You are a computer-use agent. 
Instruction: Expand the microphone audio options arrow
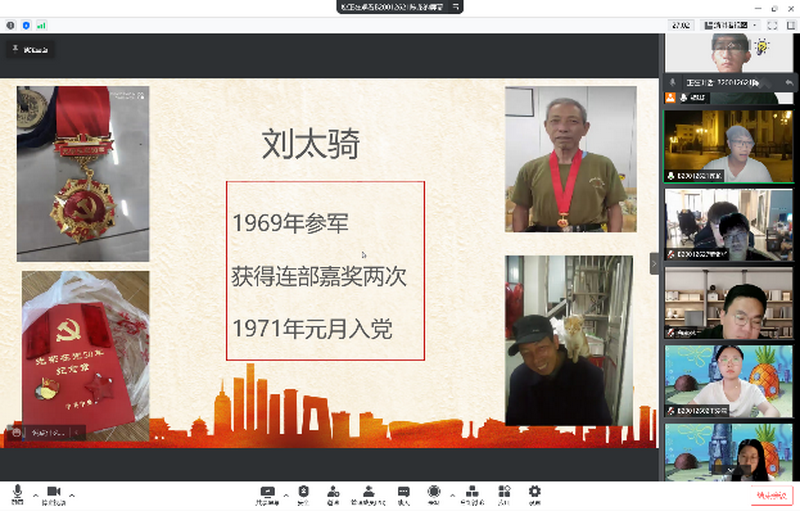[35, 495]
